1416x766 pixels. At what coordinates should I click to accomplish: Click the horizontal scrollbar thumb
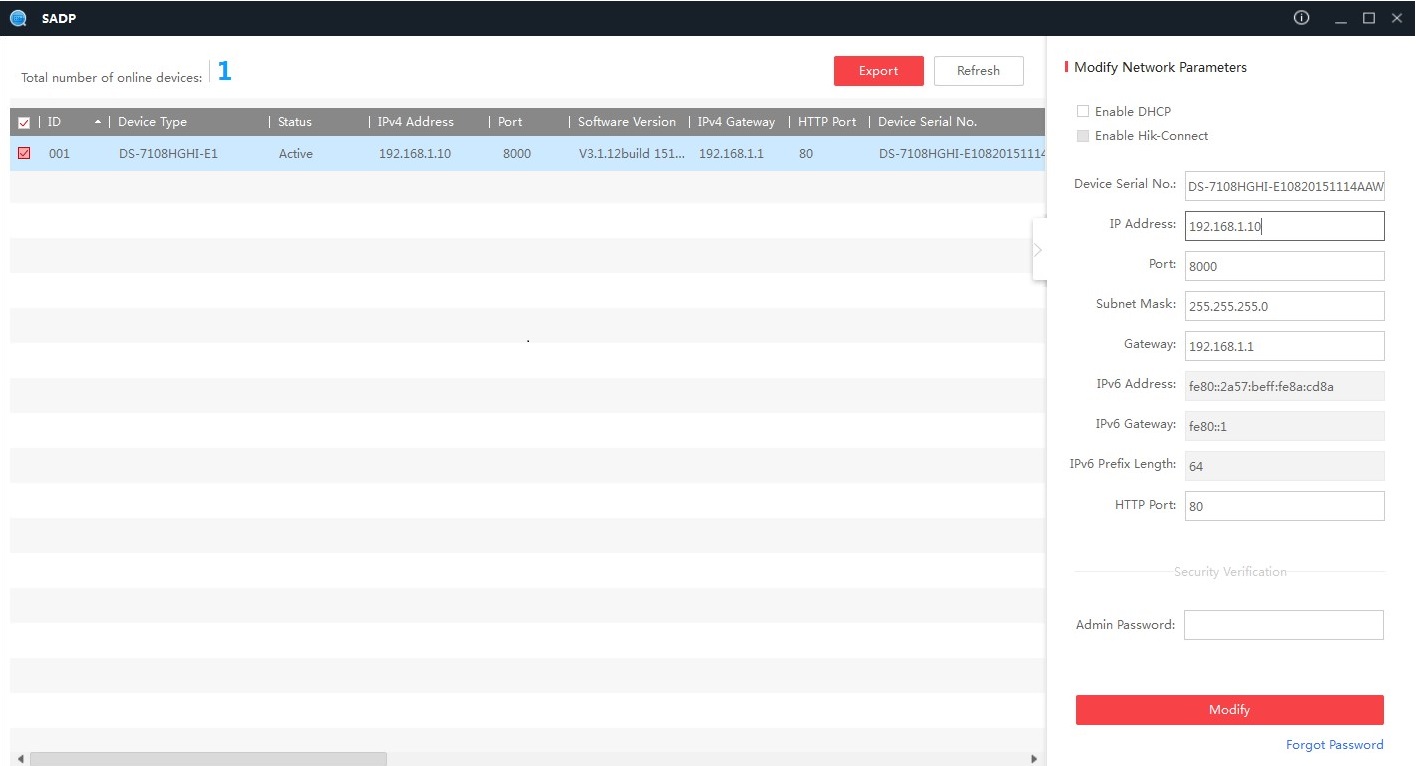tap(208, 759)
